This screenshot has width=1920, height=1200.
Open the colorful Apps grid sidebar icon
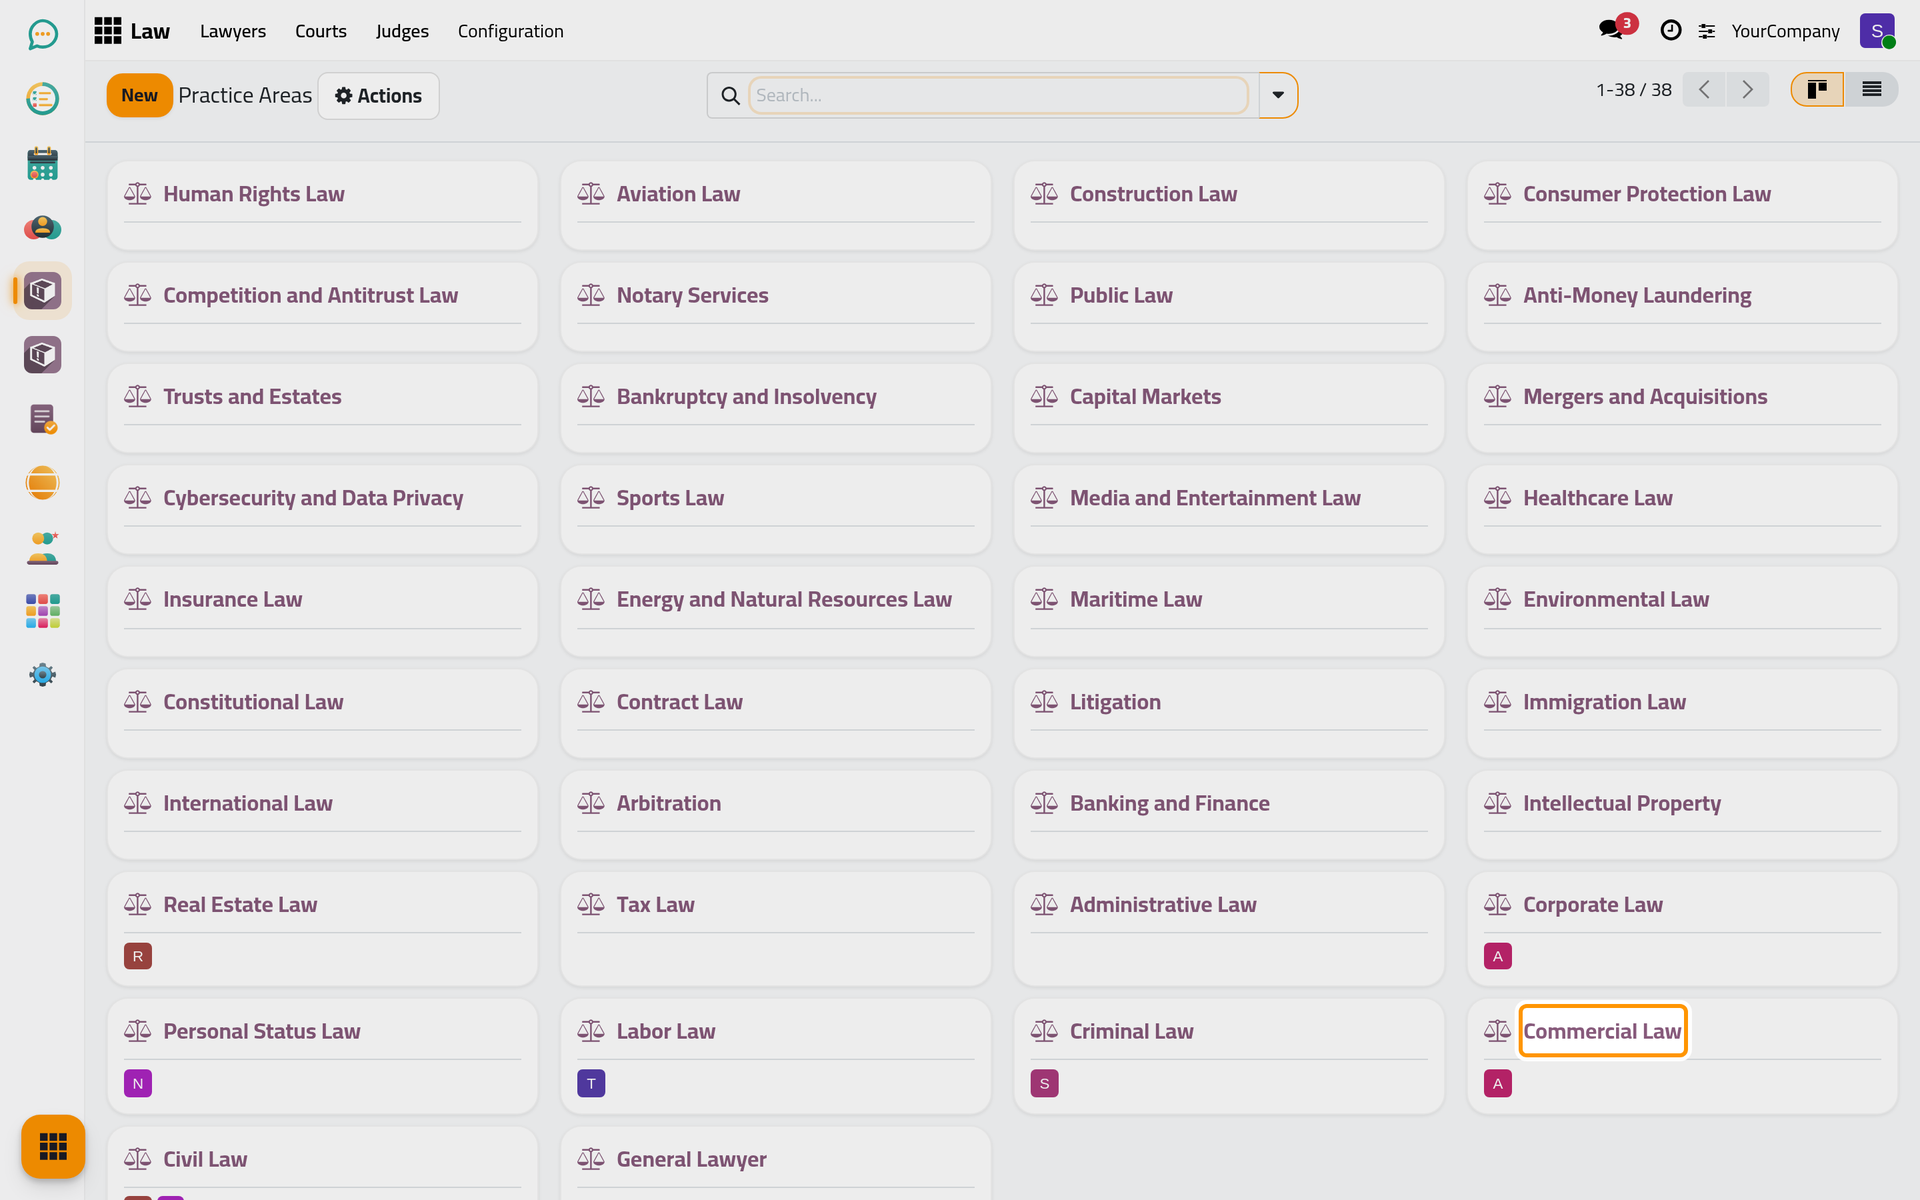(42, 611)
